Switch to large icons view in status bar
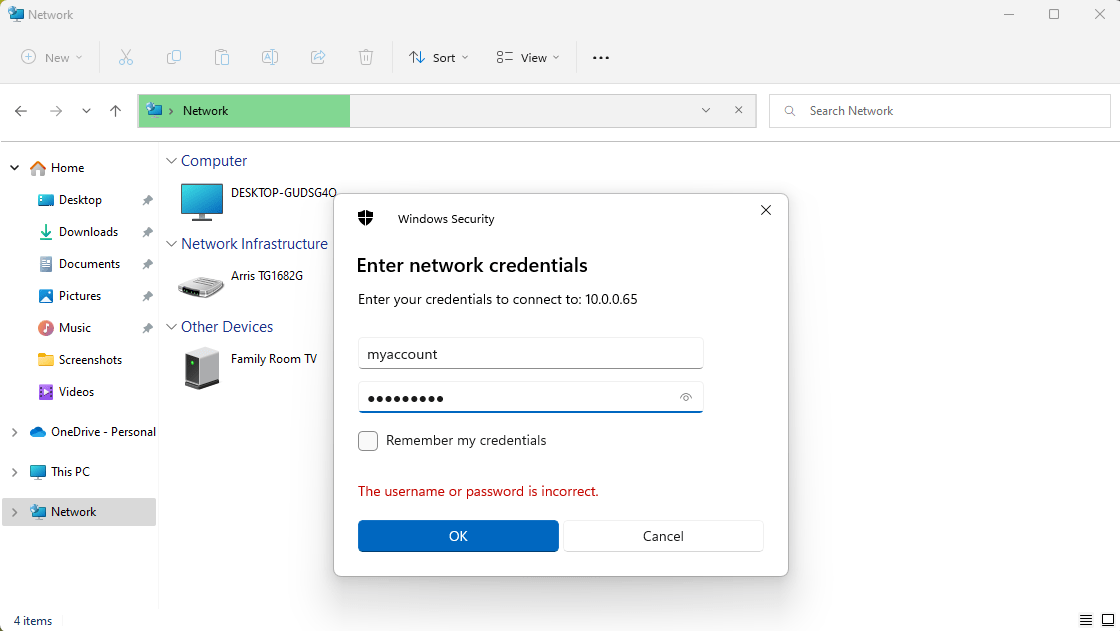 [x=1108, y=620]
